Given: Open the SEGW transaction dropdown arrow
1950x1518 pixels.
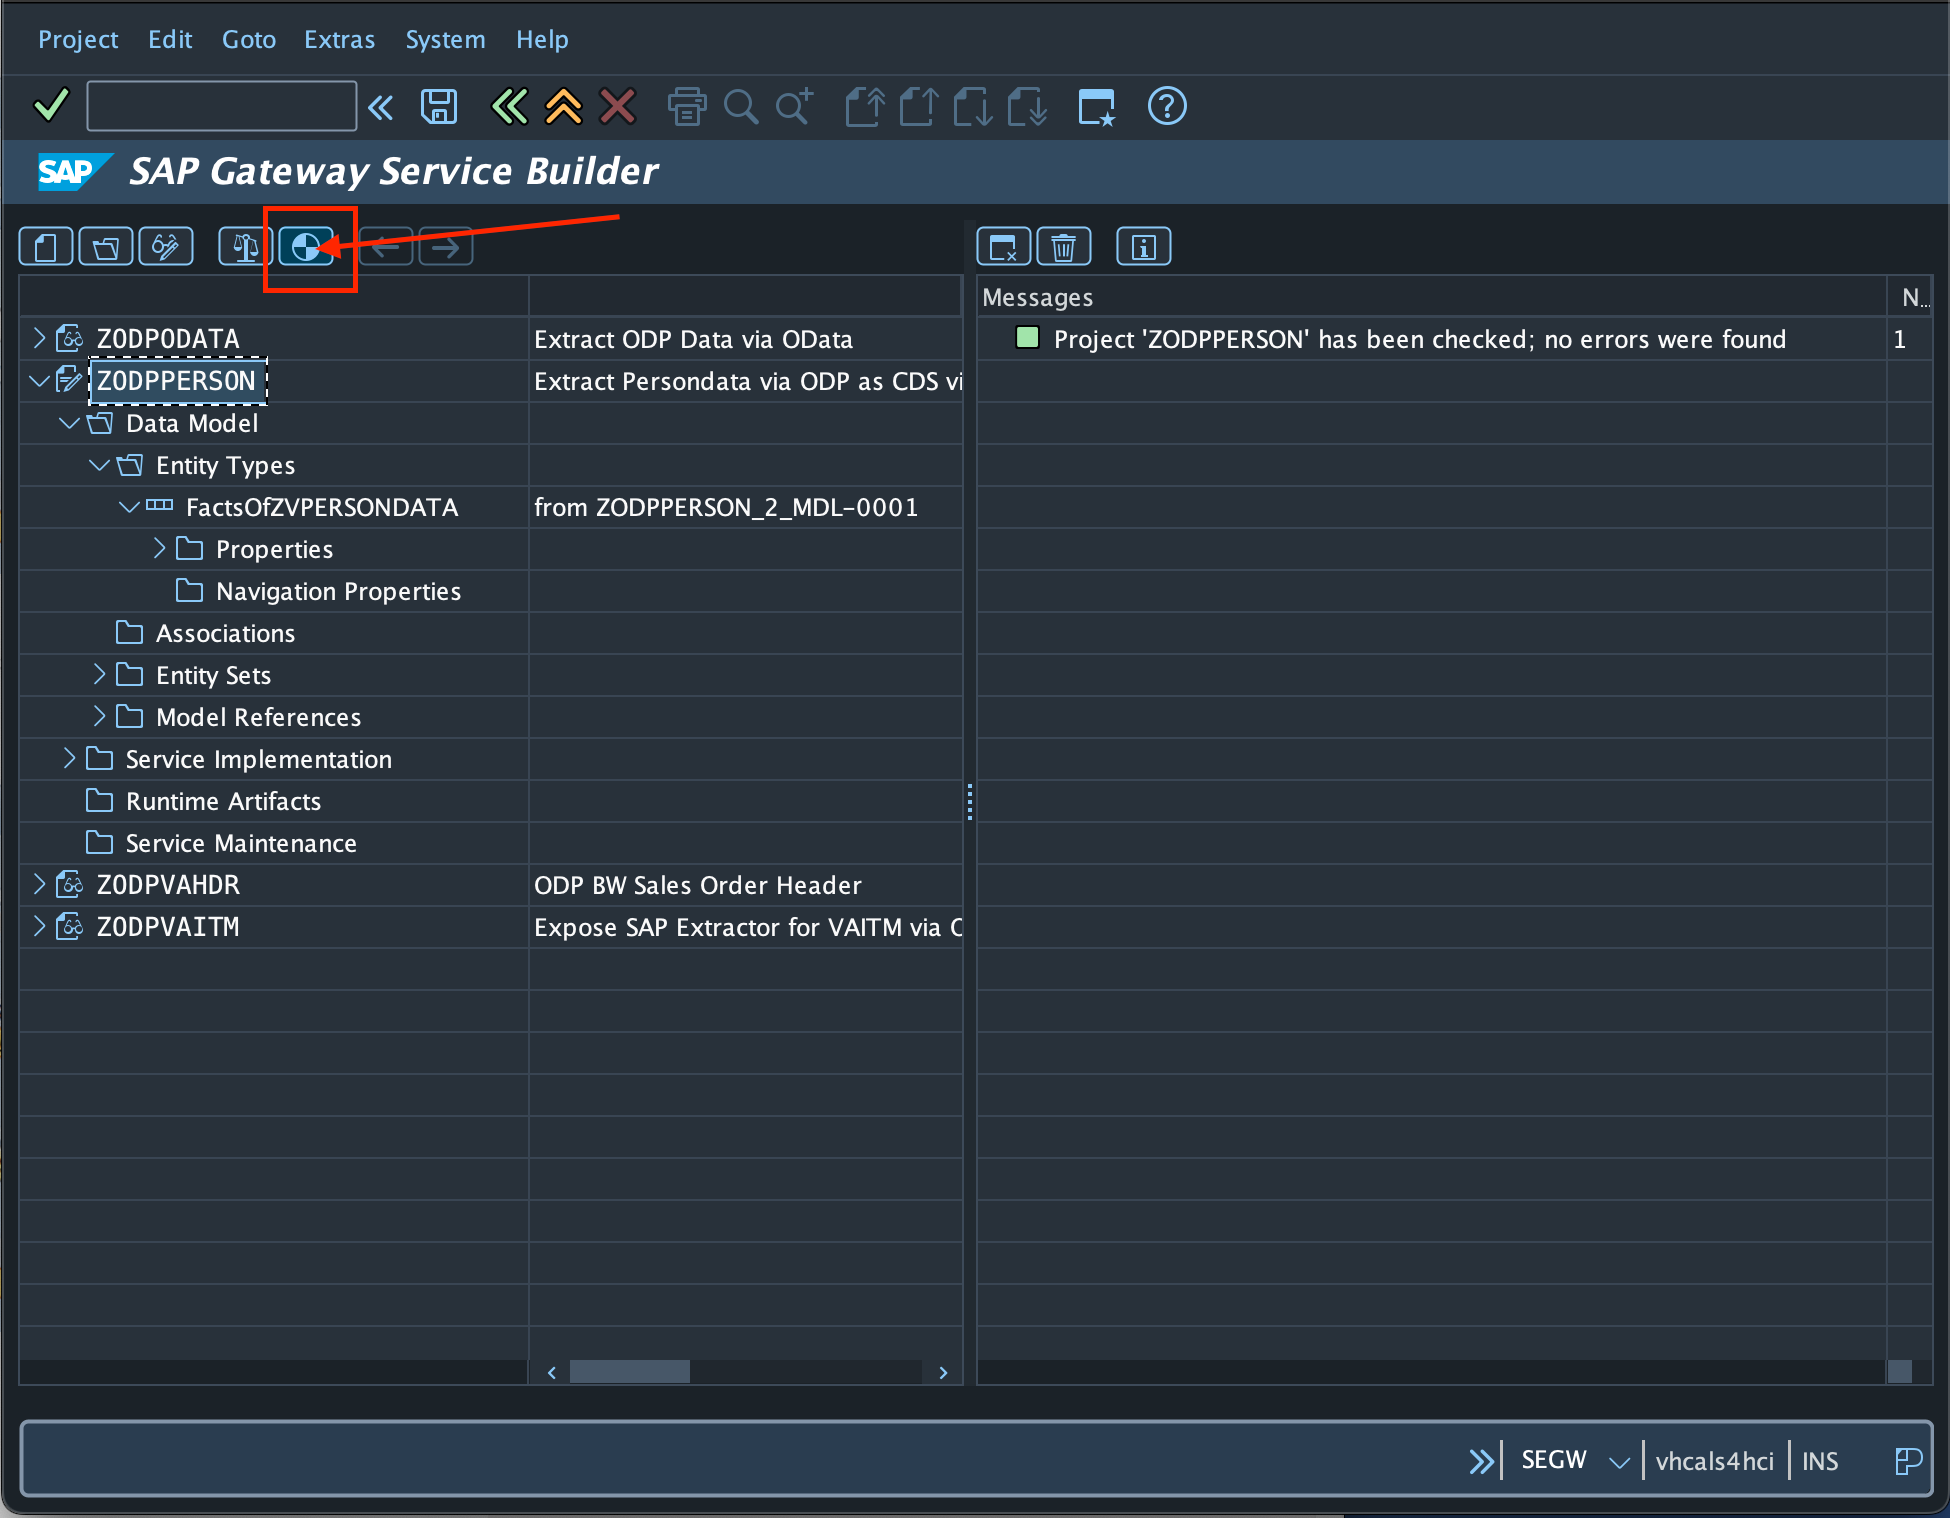Looking at the screenshot, I should click(x=1619, y=1462).
